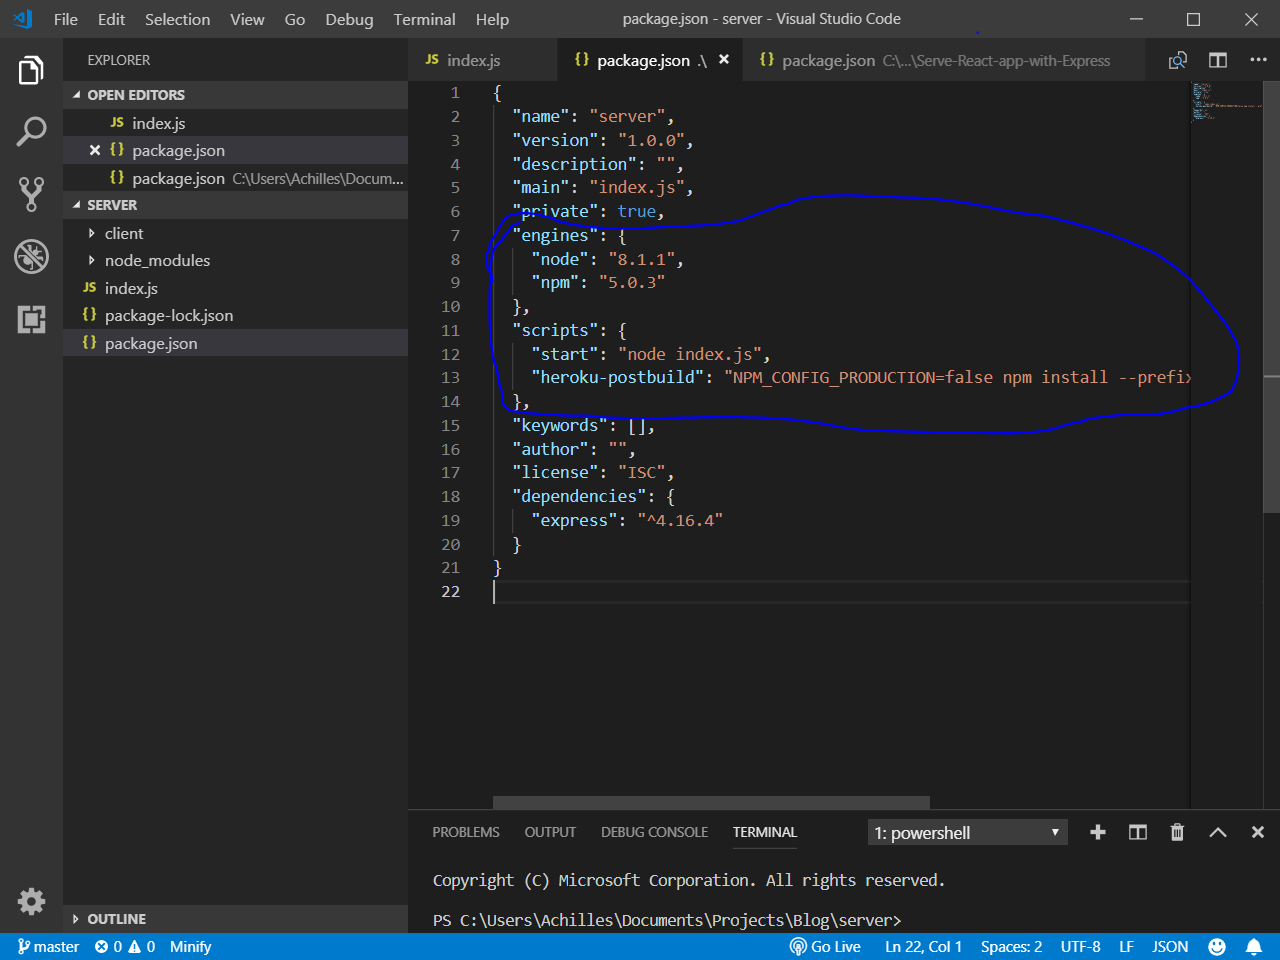This screenshot has height=960, width=1280.
Task: Open index.js in the SERVER tree
Action: click(235, 288)
